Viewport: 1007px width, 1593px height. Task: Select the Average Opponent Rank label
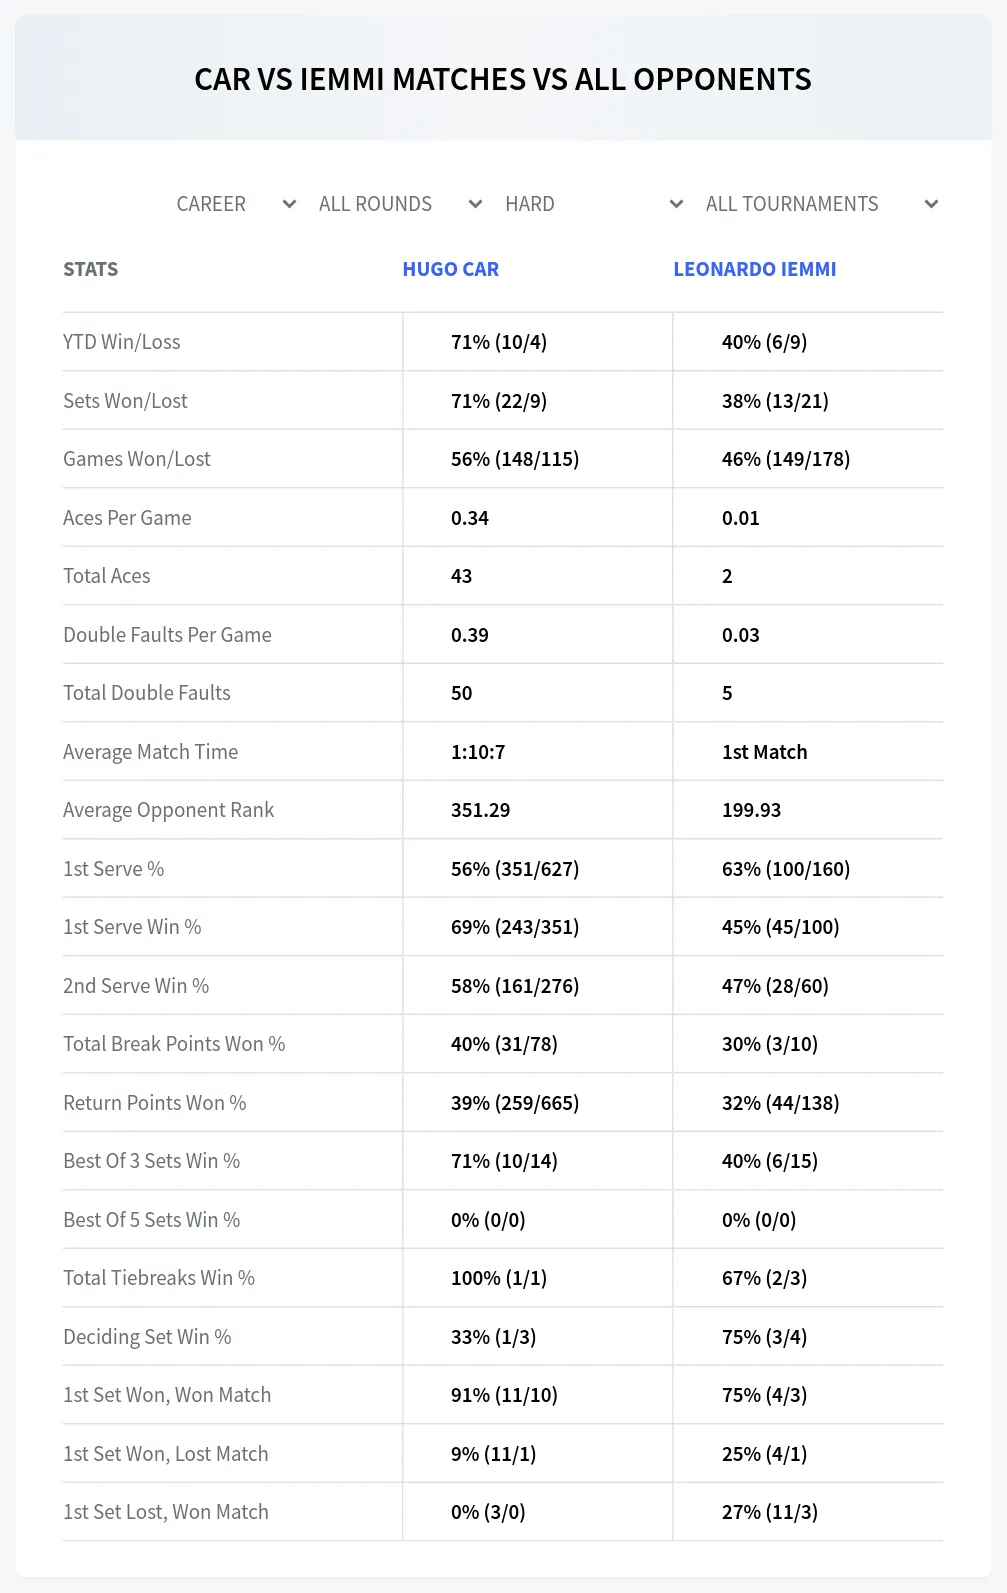[x=168, y=810]
